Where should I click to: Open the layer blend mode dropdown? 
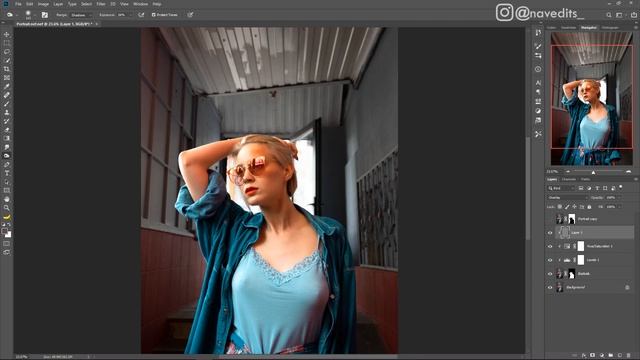(567, 198)
